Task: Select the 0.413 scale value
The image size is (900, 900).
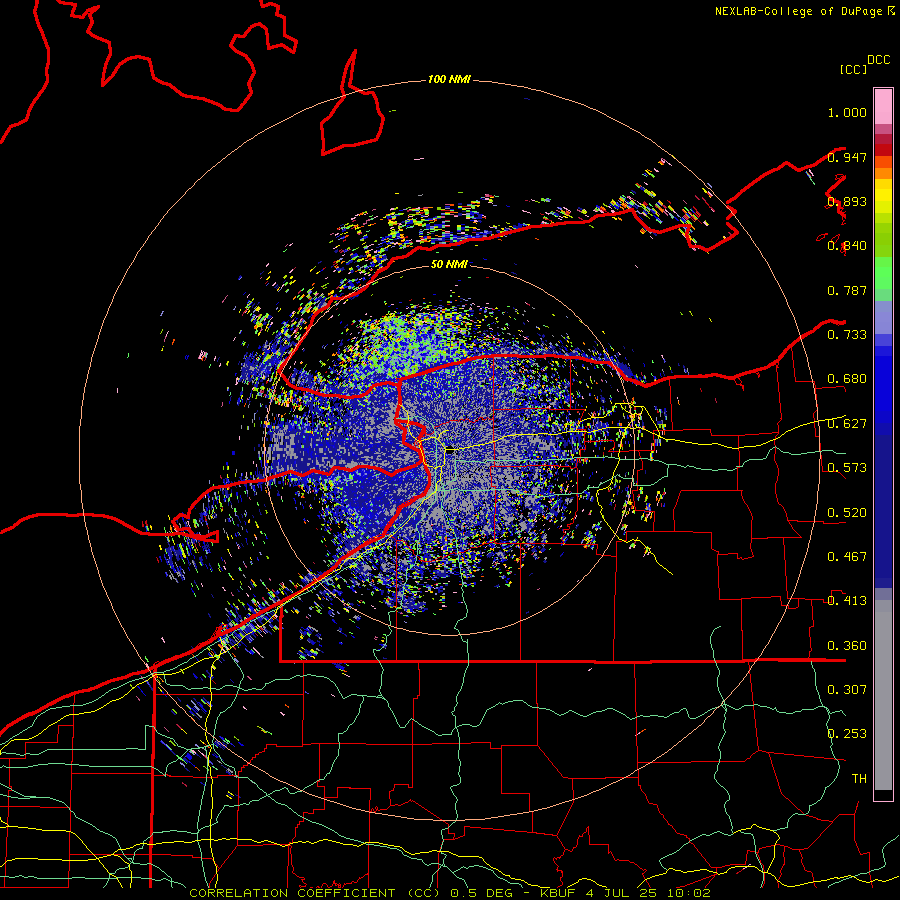Action: point(847,601)
